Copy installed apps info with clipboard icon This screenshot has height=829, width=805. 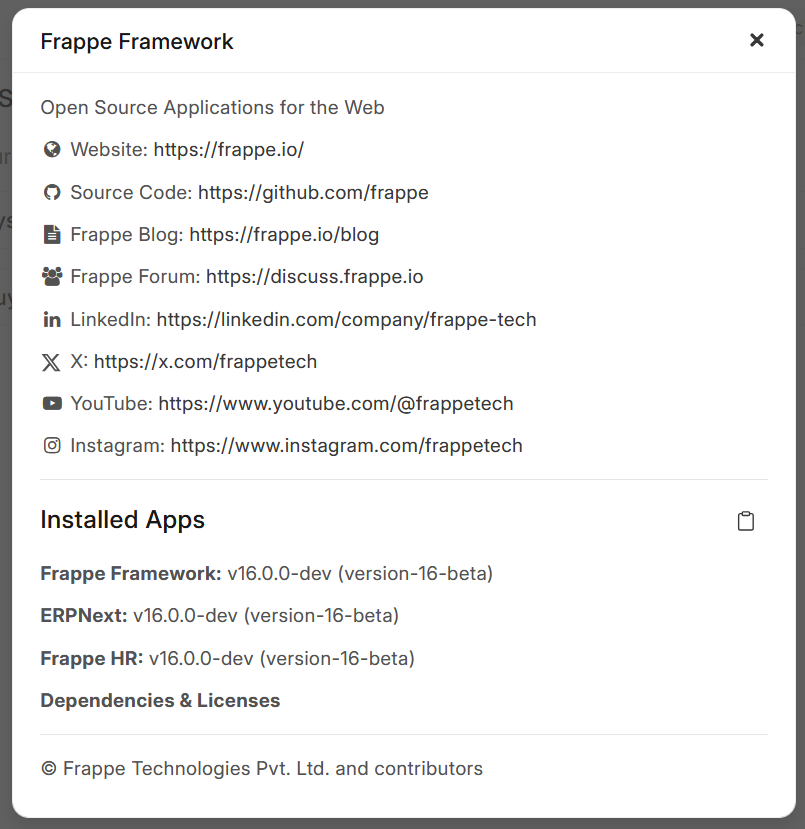(745, 521)
